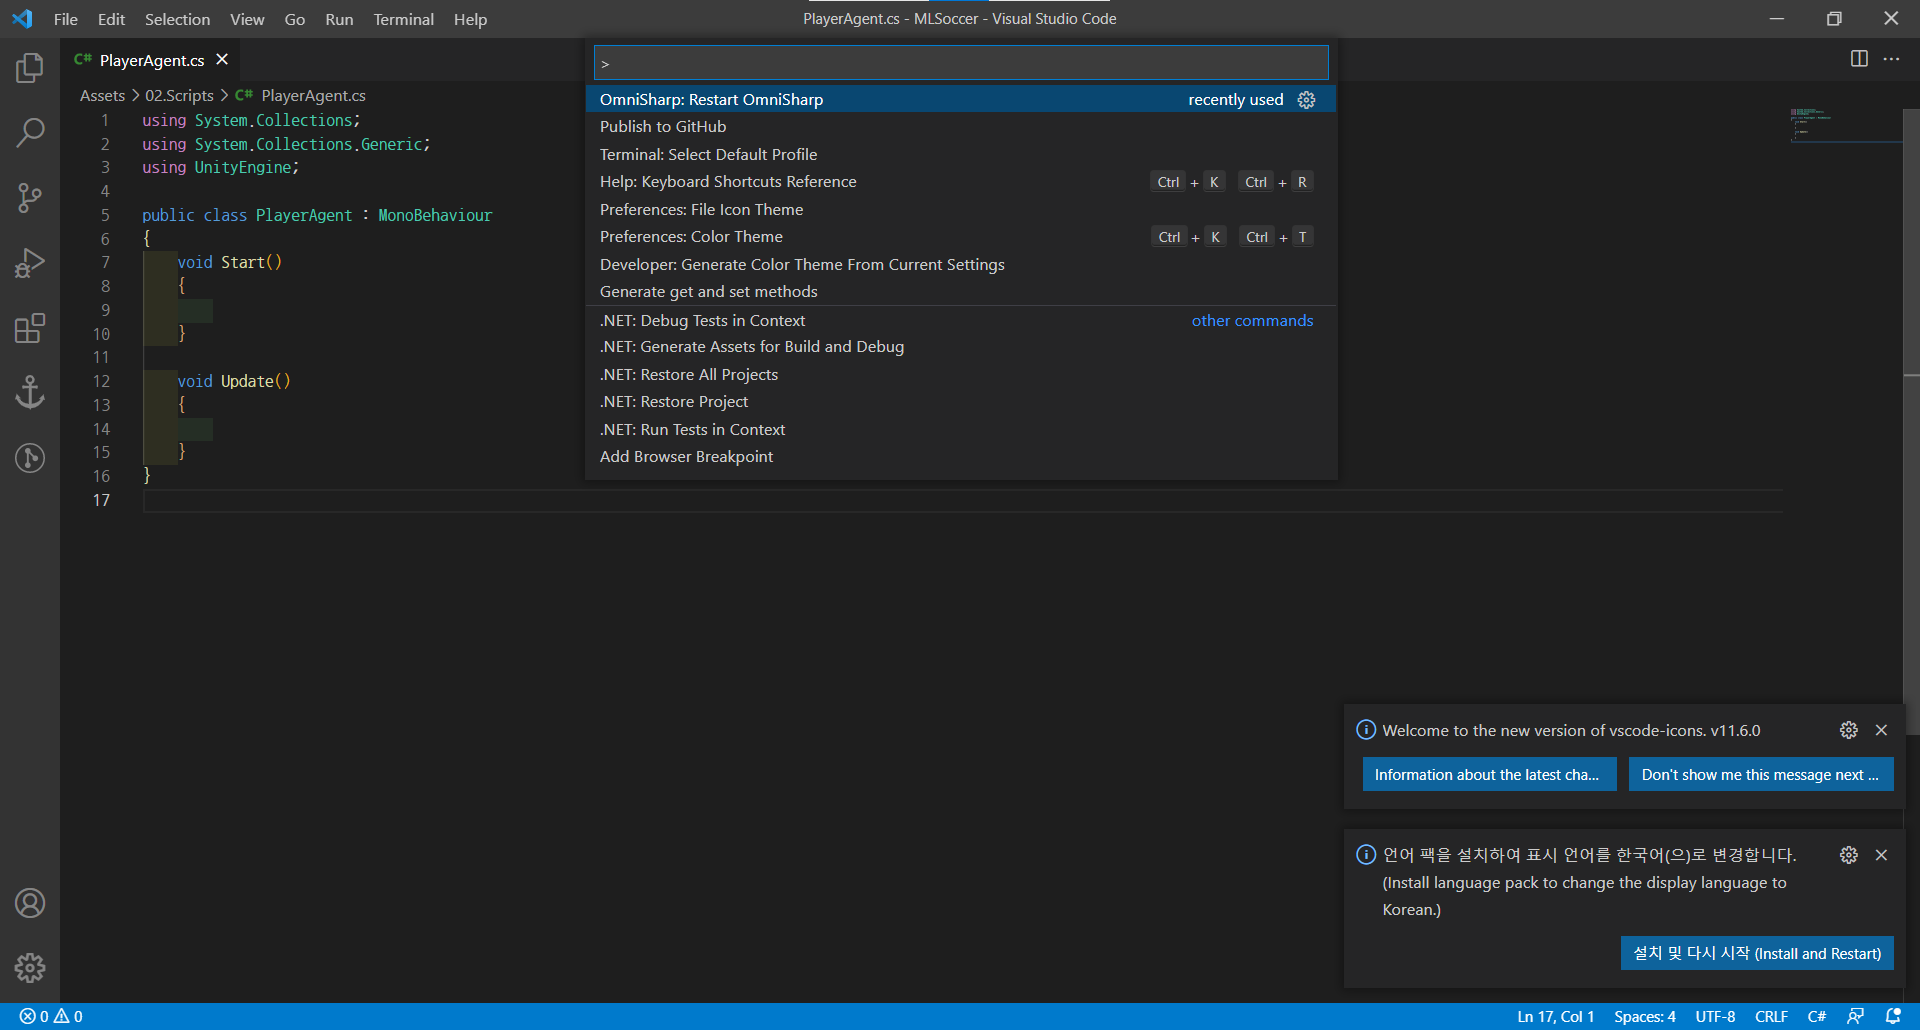Open the Manage gear in activity bar

[x=30, y=968]
